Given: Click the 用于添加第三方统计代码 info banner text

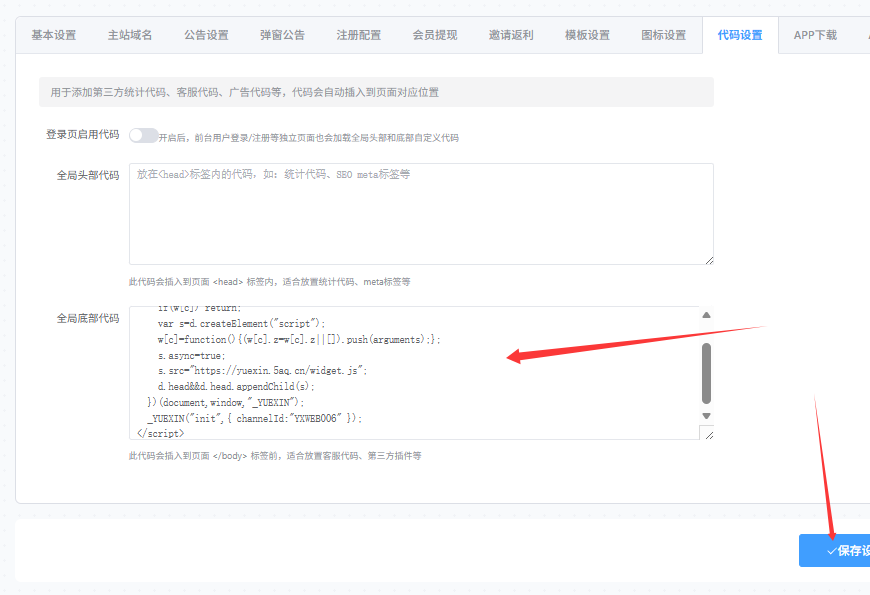Looking at the screenshot, I should pos(245,92).
